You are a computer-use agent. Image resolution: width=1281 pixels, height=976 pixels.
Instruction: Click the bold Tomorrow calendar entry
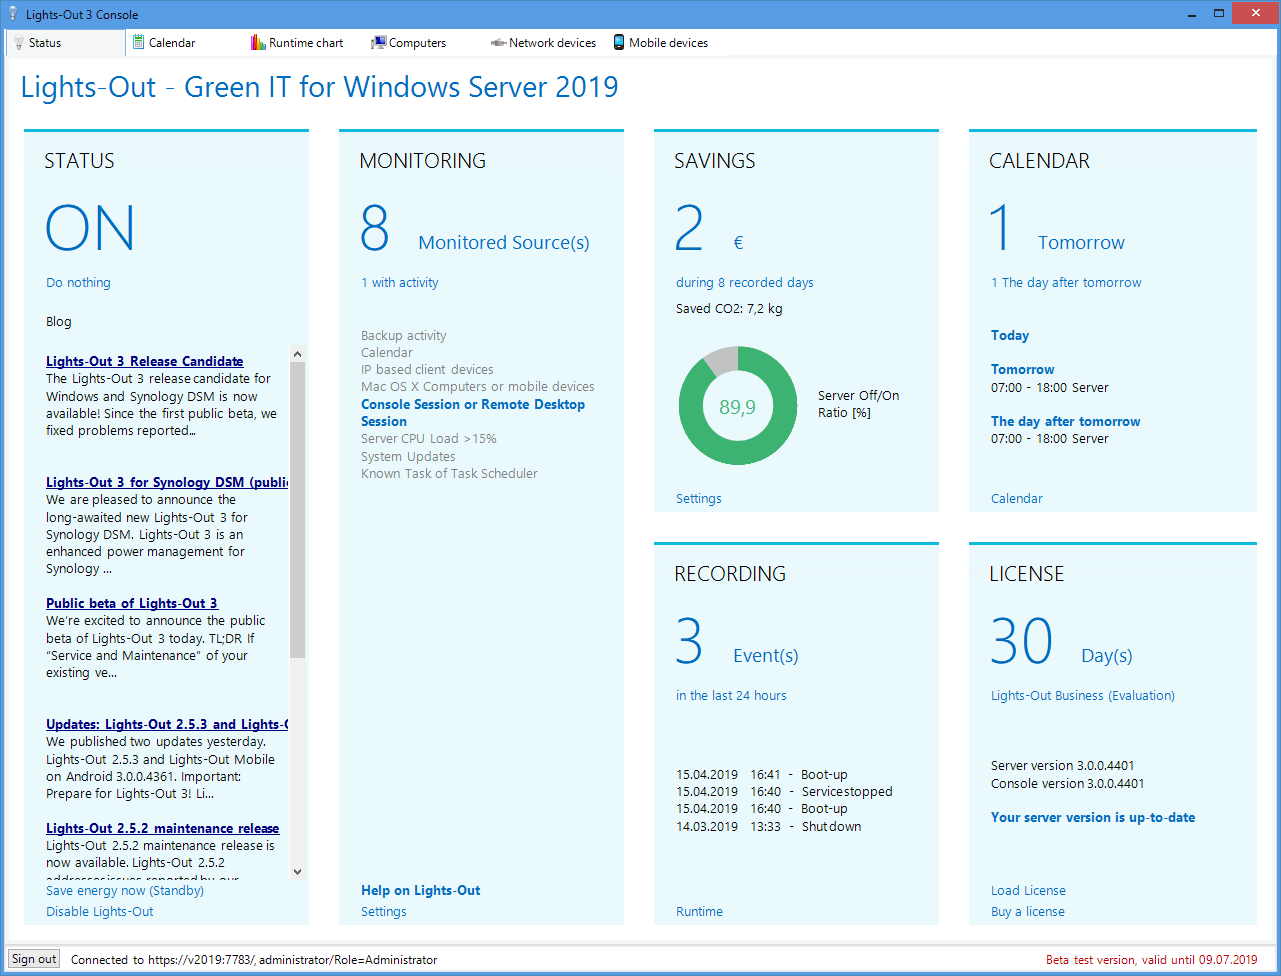coord(1023,369)
